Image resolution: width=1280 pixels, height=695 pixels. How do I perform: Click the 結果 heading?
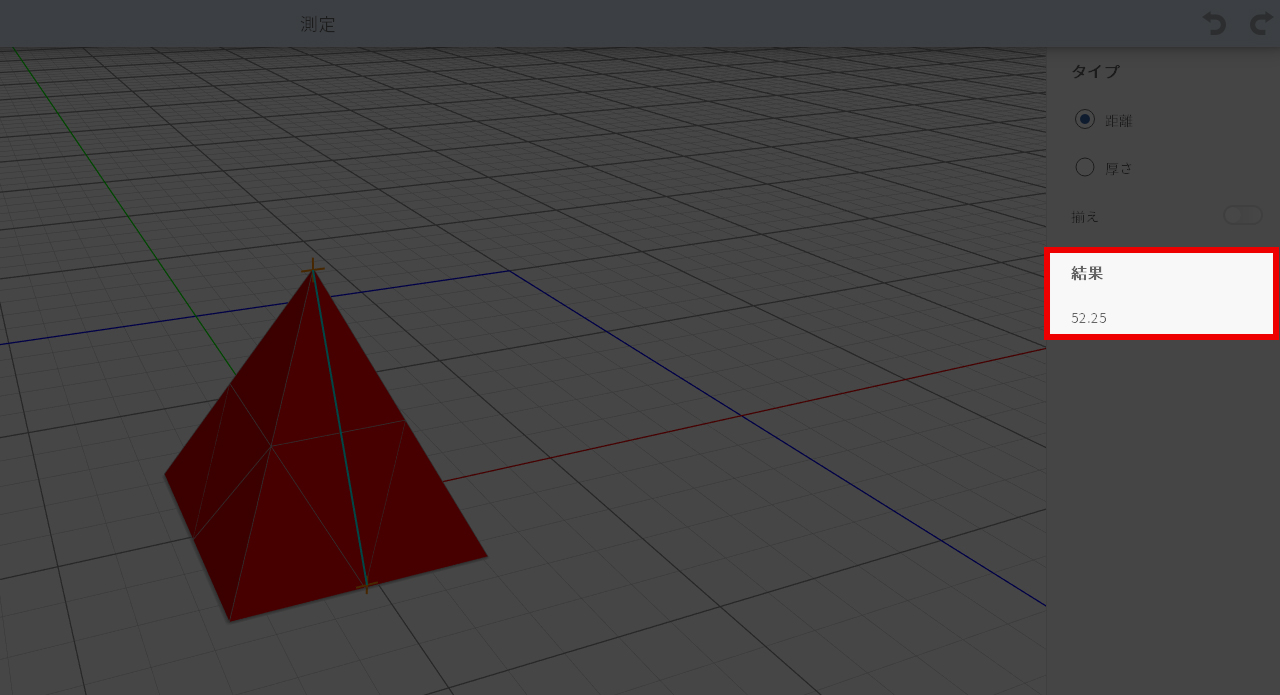point(1087,273)
